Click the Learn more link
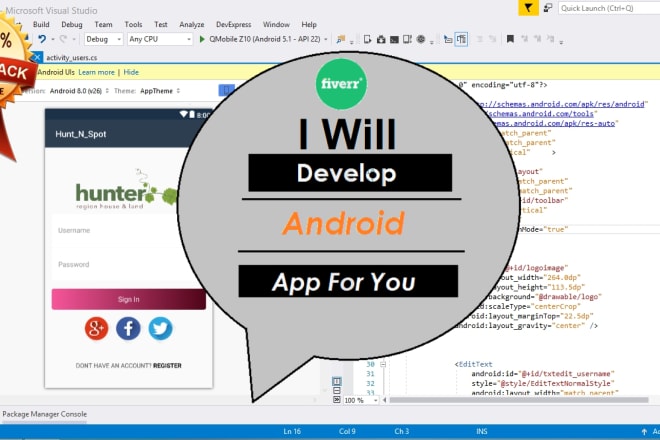660x440 pixels. tap(97, 73)
